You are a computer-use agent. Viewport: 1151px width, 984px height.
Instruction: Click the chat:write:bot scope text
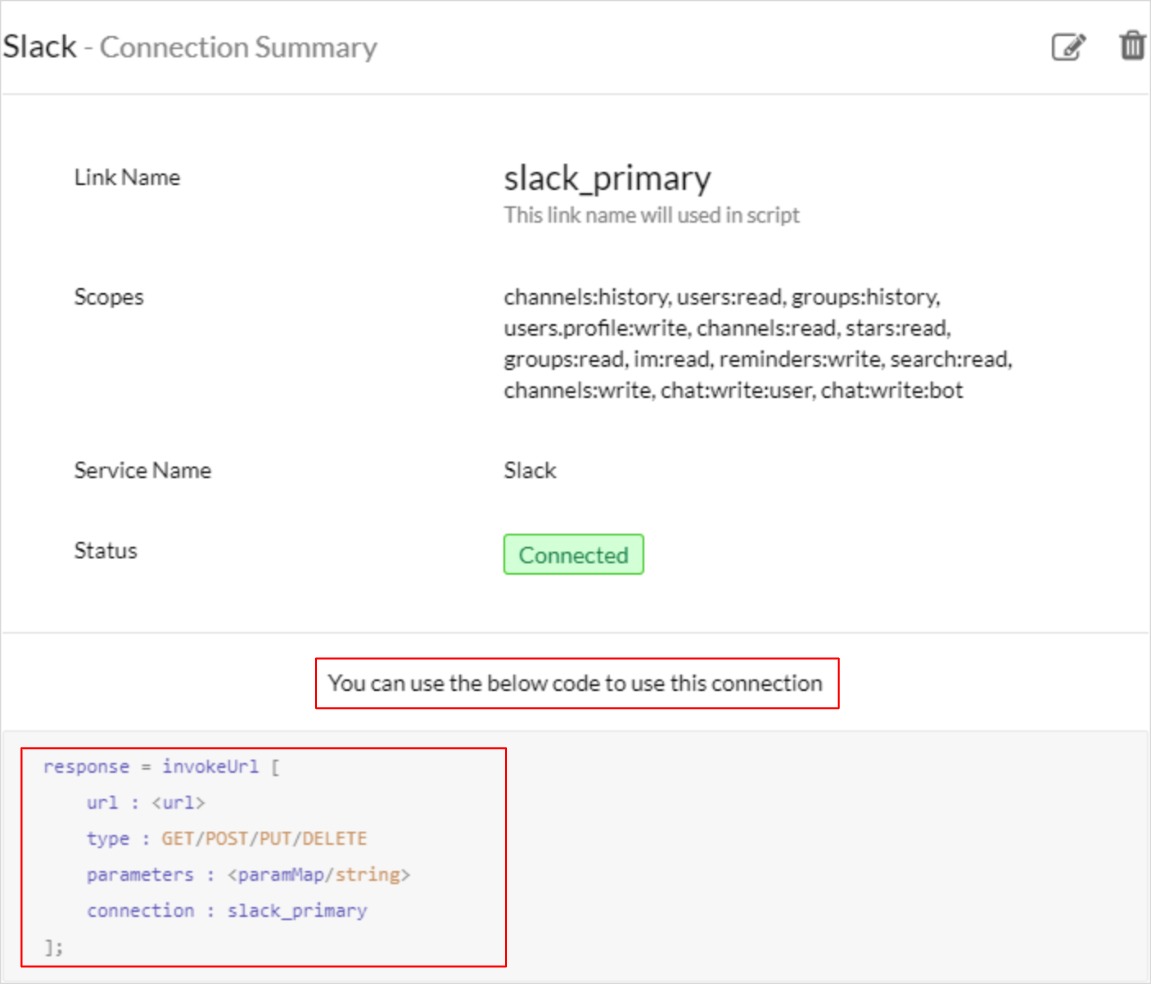(x=892, y=390)
